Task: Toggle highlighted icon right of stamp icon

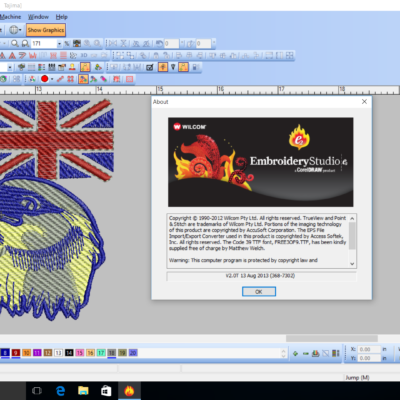Action: coord(85,67)
